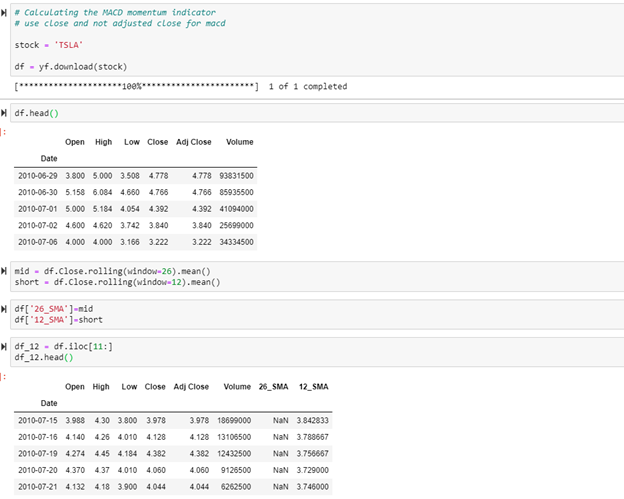The image size is (624, 499).
Task: Click the df['12_SMA']=short code line
Action: pos(58,319)
